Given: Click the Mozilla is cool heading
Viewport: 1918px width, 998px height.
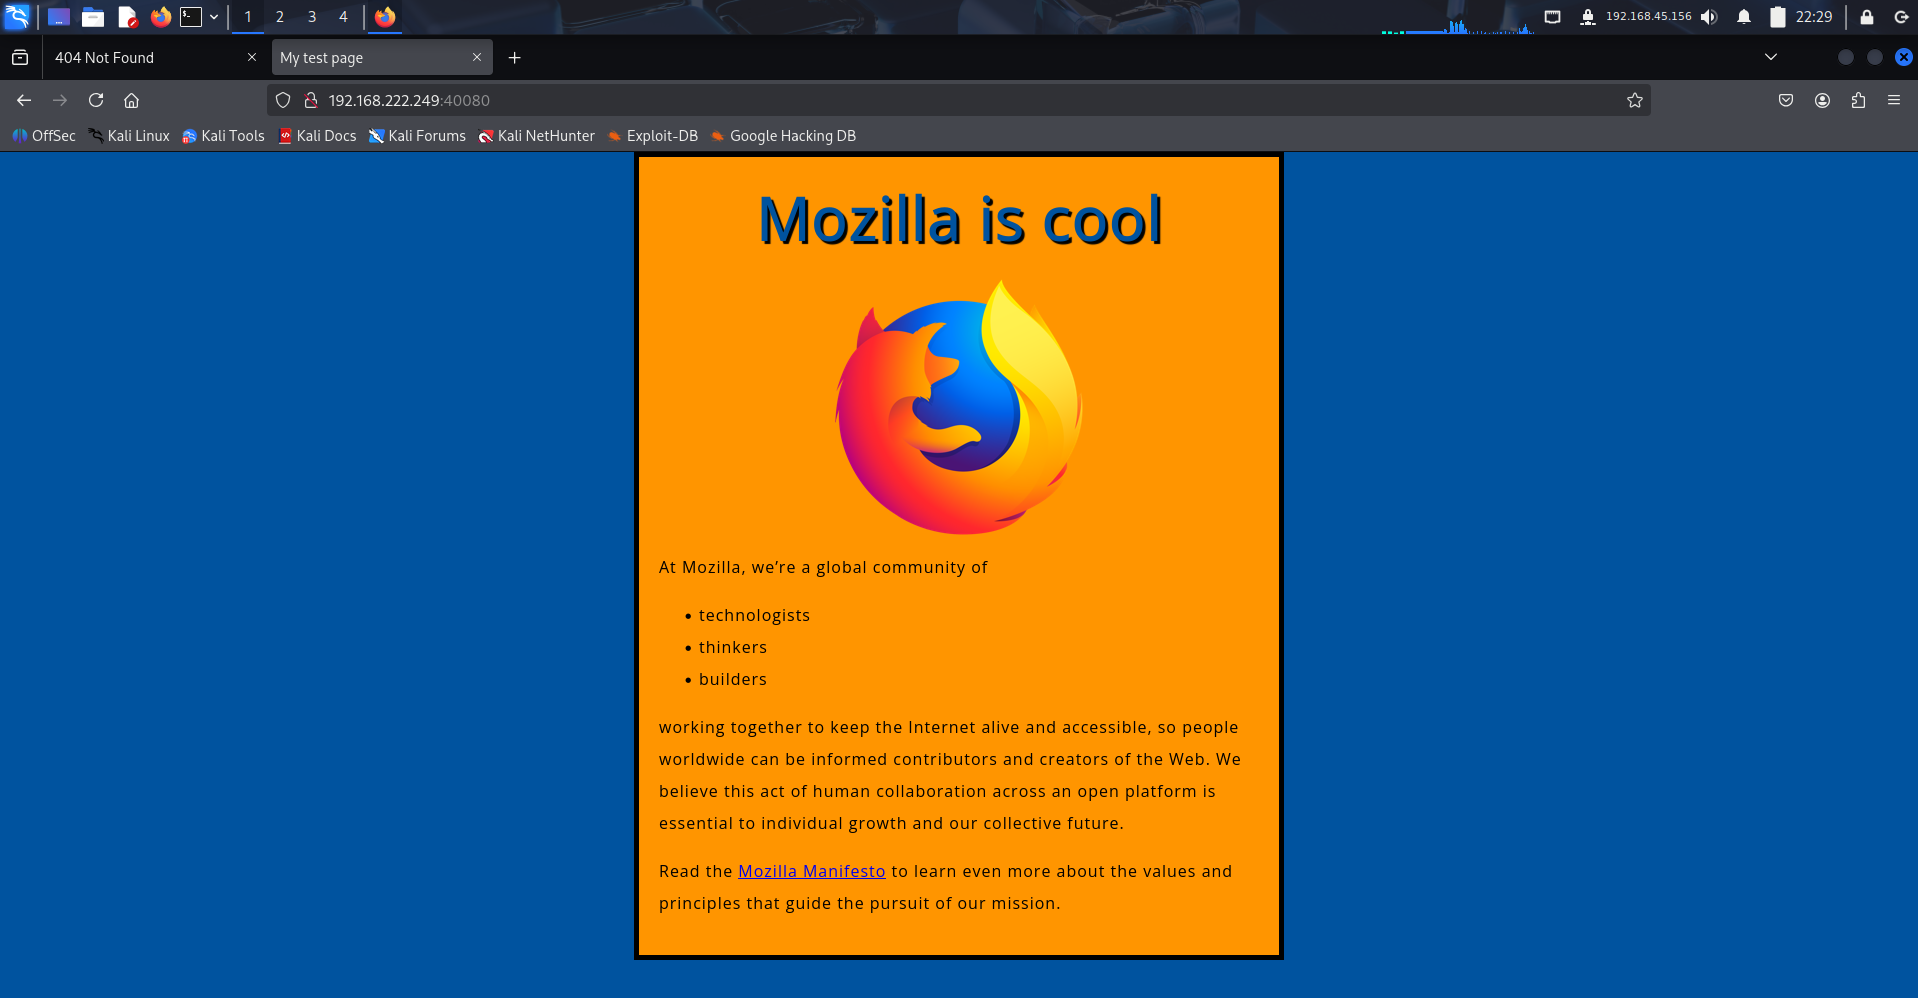Looking at the screenshot, I should tap(960, 220).
